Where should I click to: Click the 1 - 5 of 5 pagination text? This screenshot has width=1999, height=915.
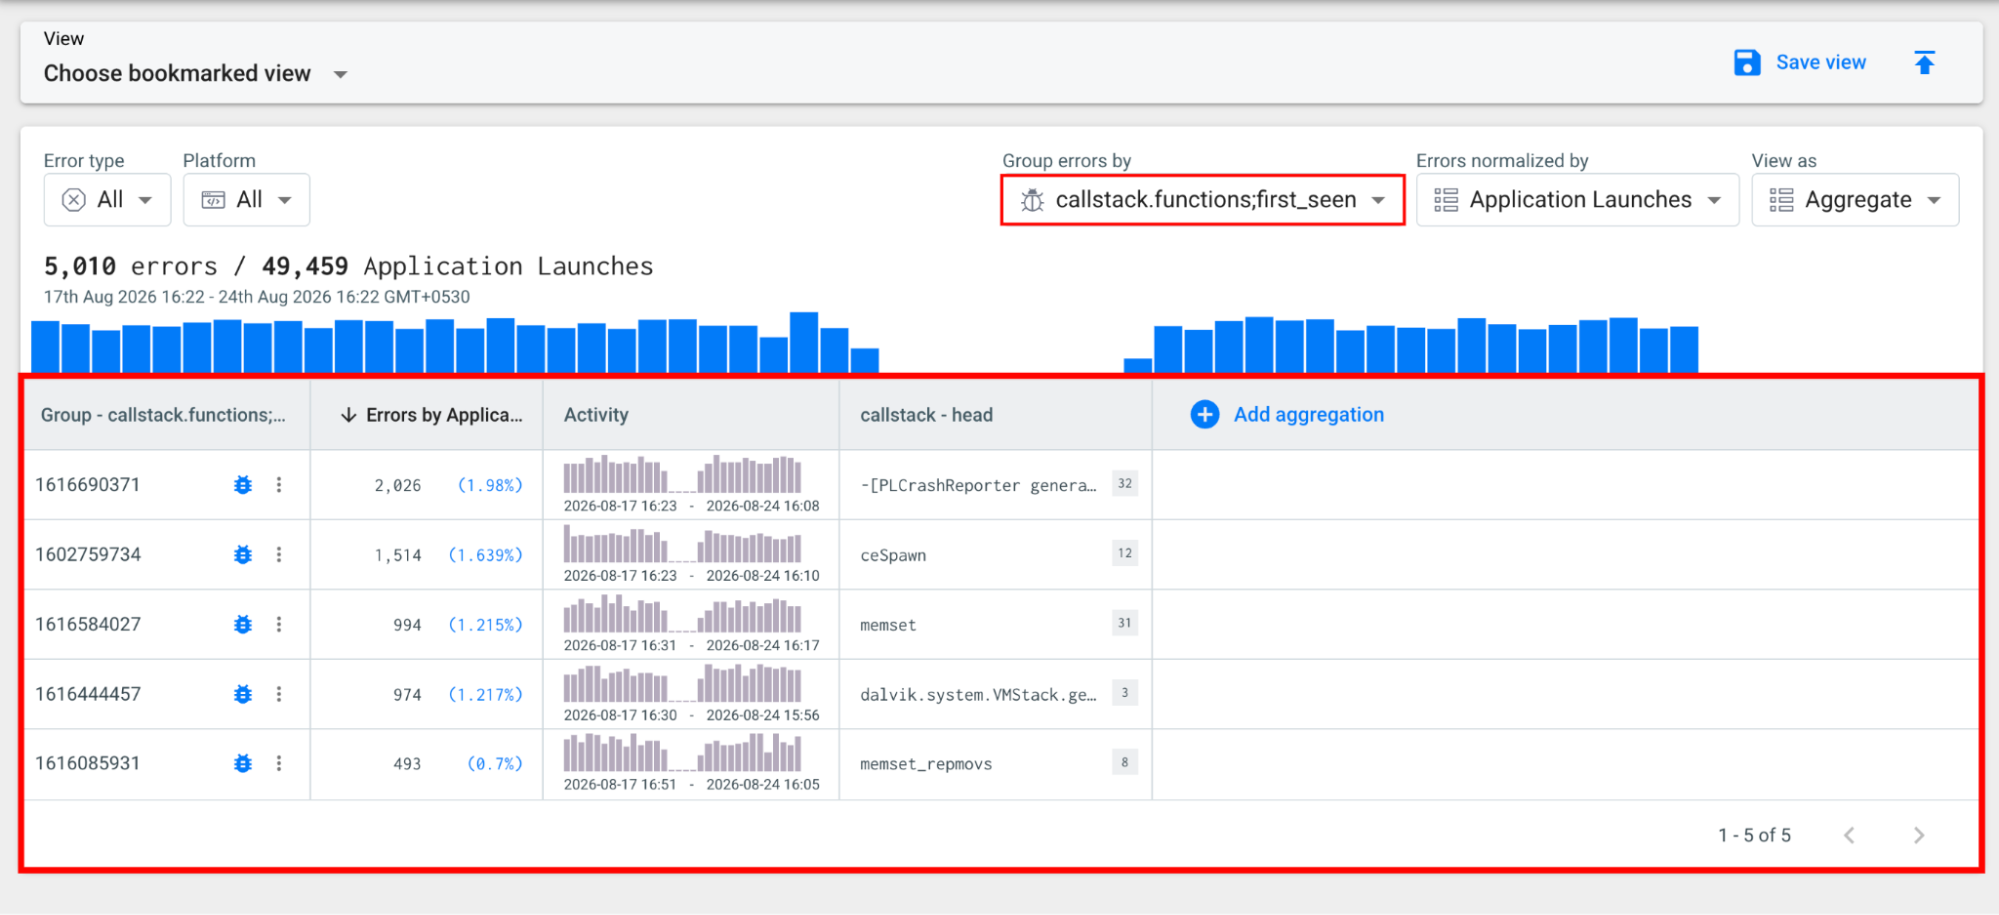pos(1754,835)
